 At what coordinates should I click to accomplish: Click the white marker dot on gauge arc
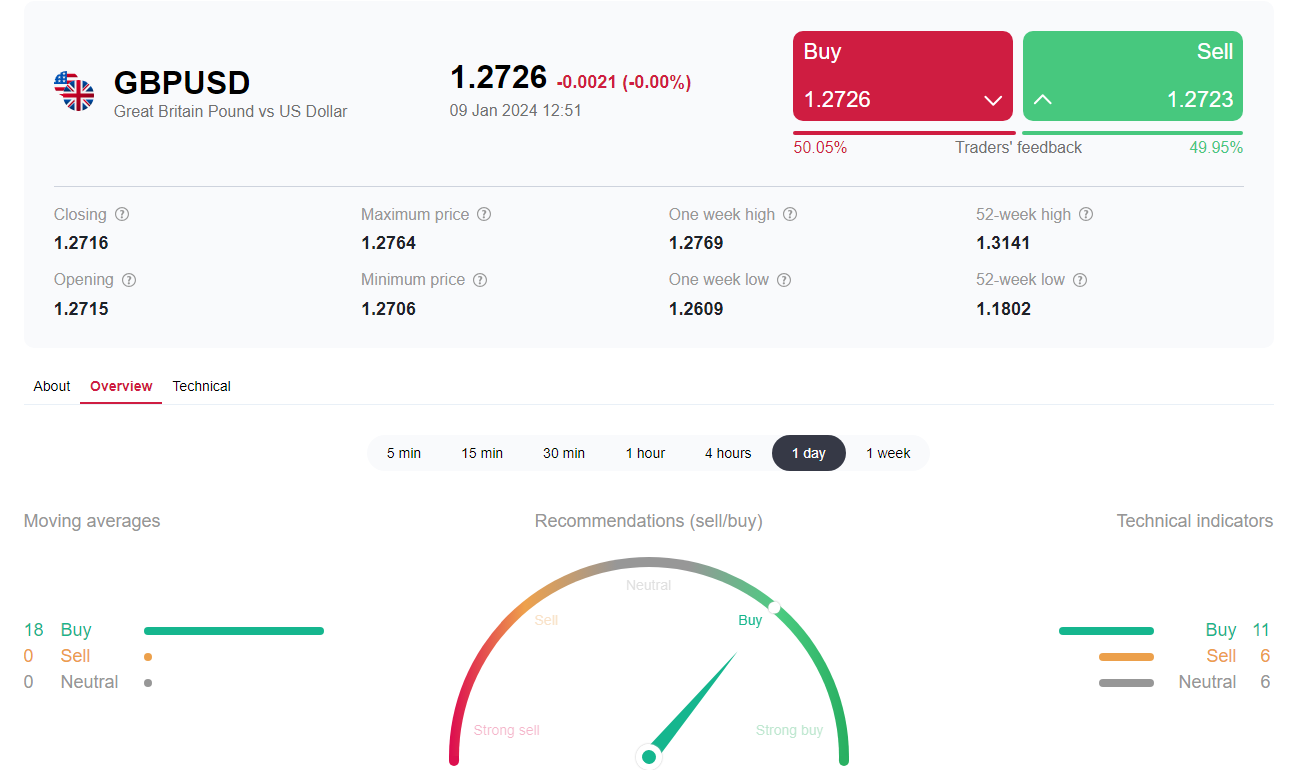pos(774,607)
